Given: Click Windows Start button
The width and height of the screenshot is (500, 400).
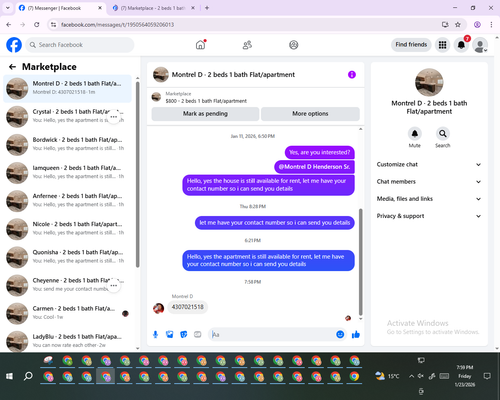Looking at the screenshot, I should pos(9,376).
